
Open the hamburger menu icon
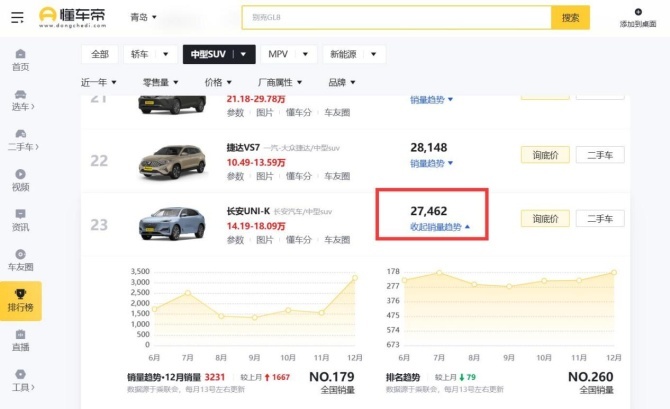(17, 18)
